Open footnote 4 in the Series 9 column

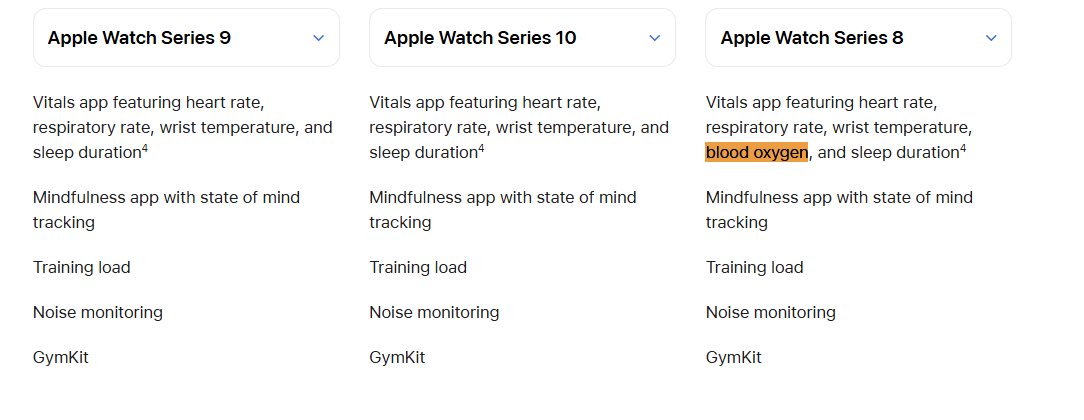145,148
